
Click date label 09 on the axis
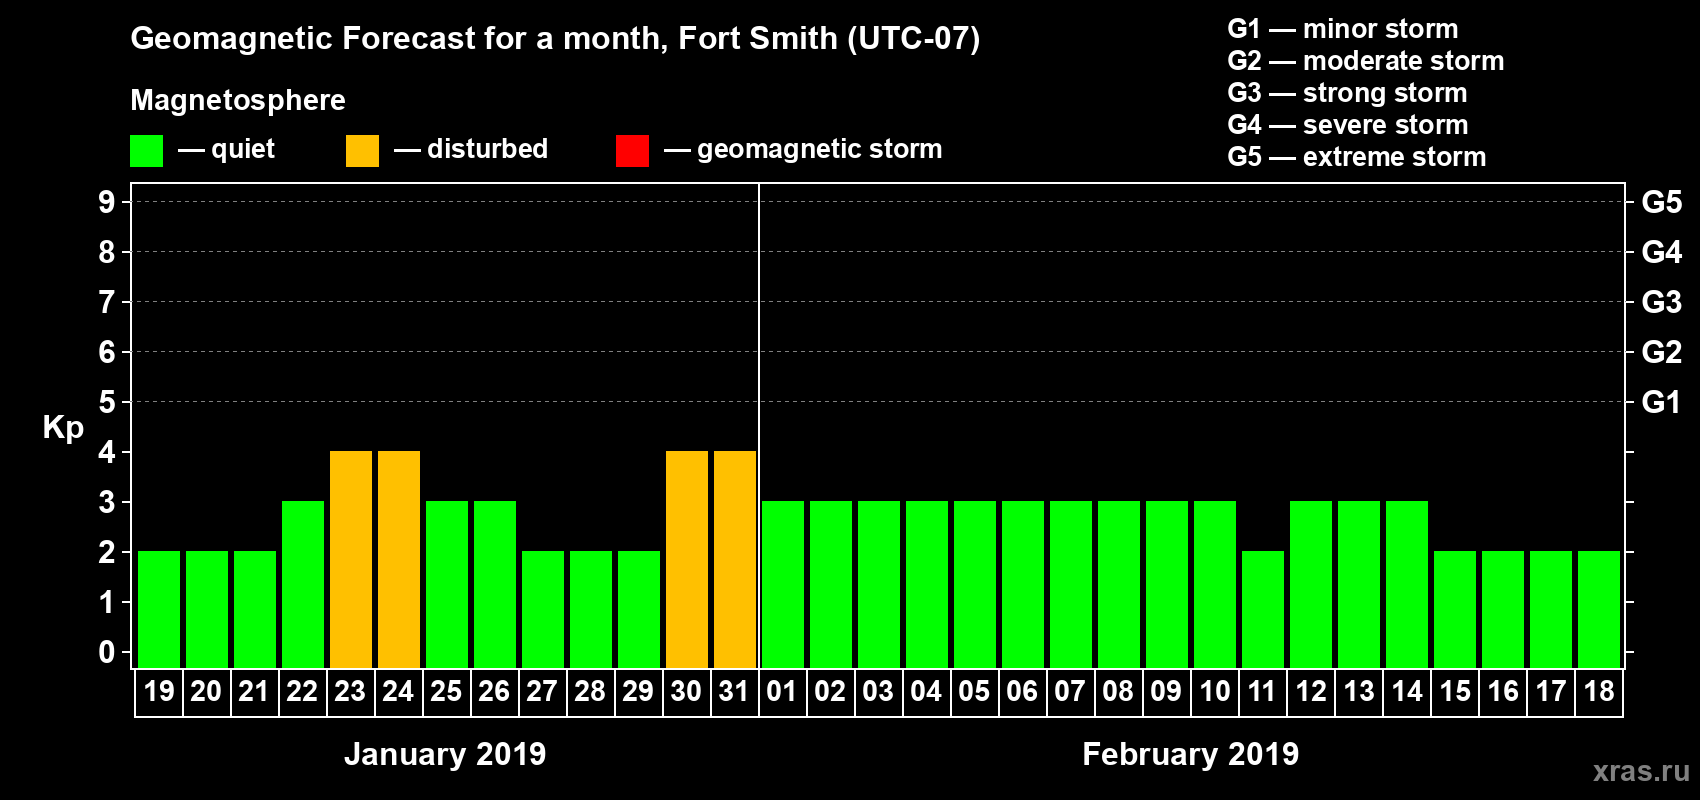(1166, 691)
